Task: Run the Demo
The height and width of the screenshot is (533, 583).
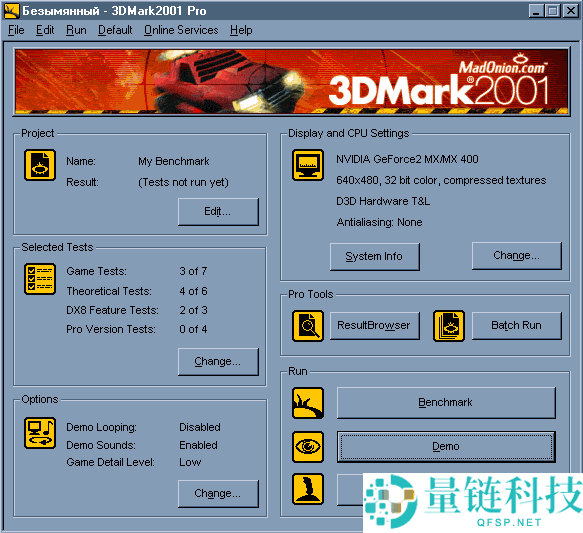Action: pos(446,446)
